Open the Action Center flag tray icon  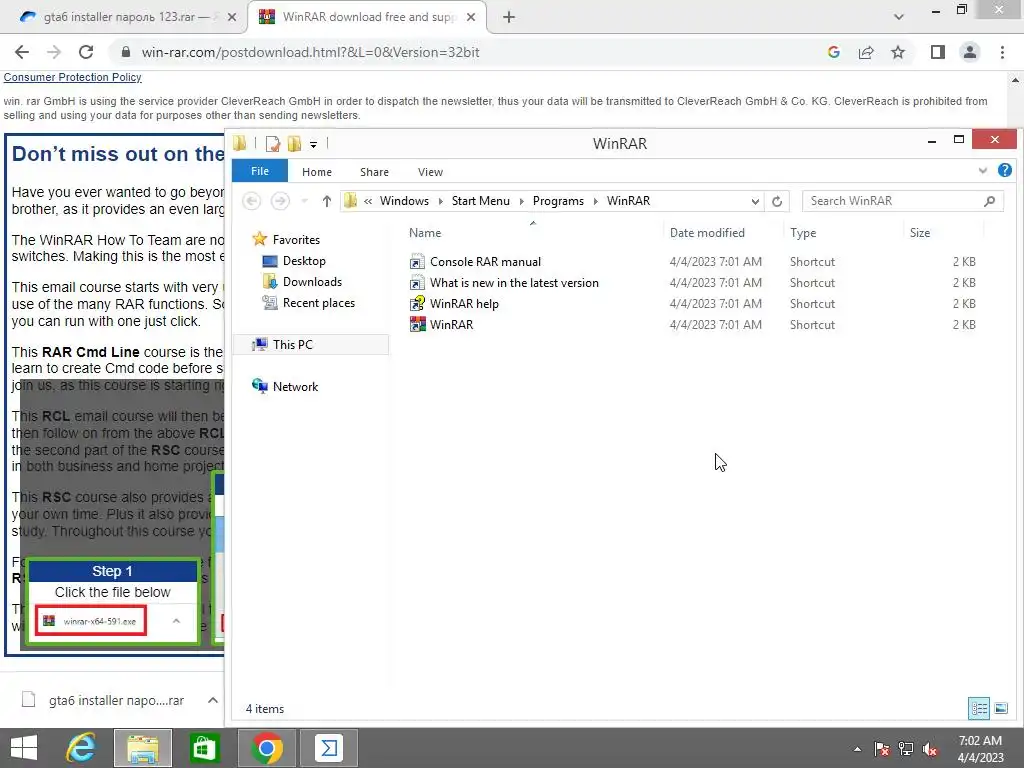(x=881, y=749)
